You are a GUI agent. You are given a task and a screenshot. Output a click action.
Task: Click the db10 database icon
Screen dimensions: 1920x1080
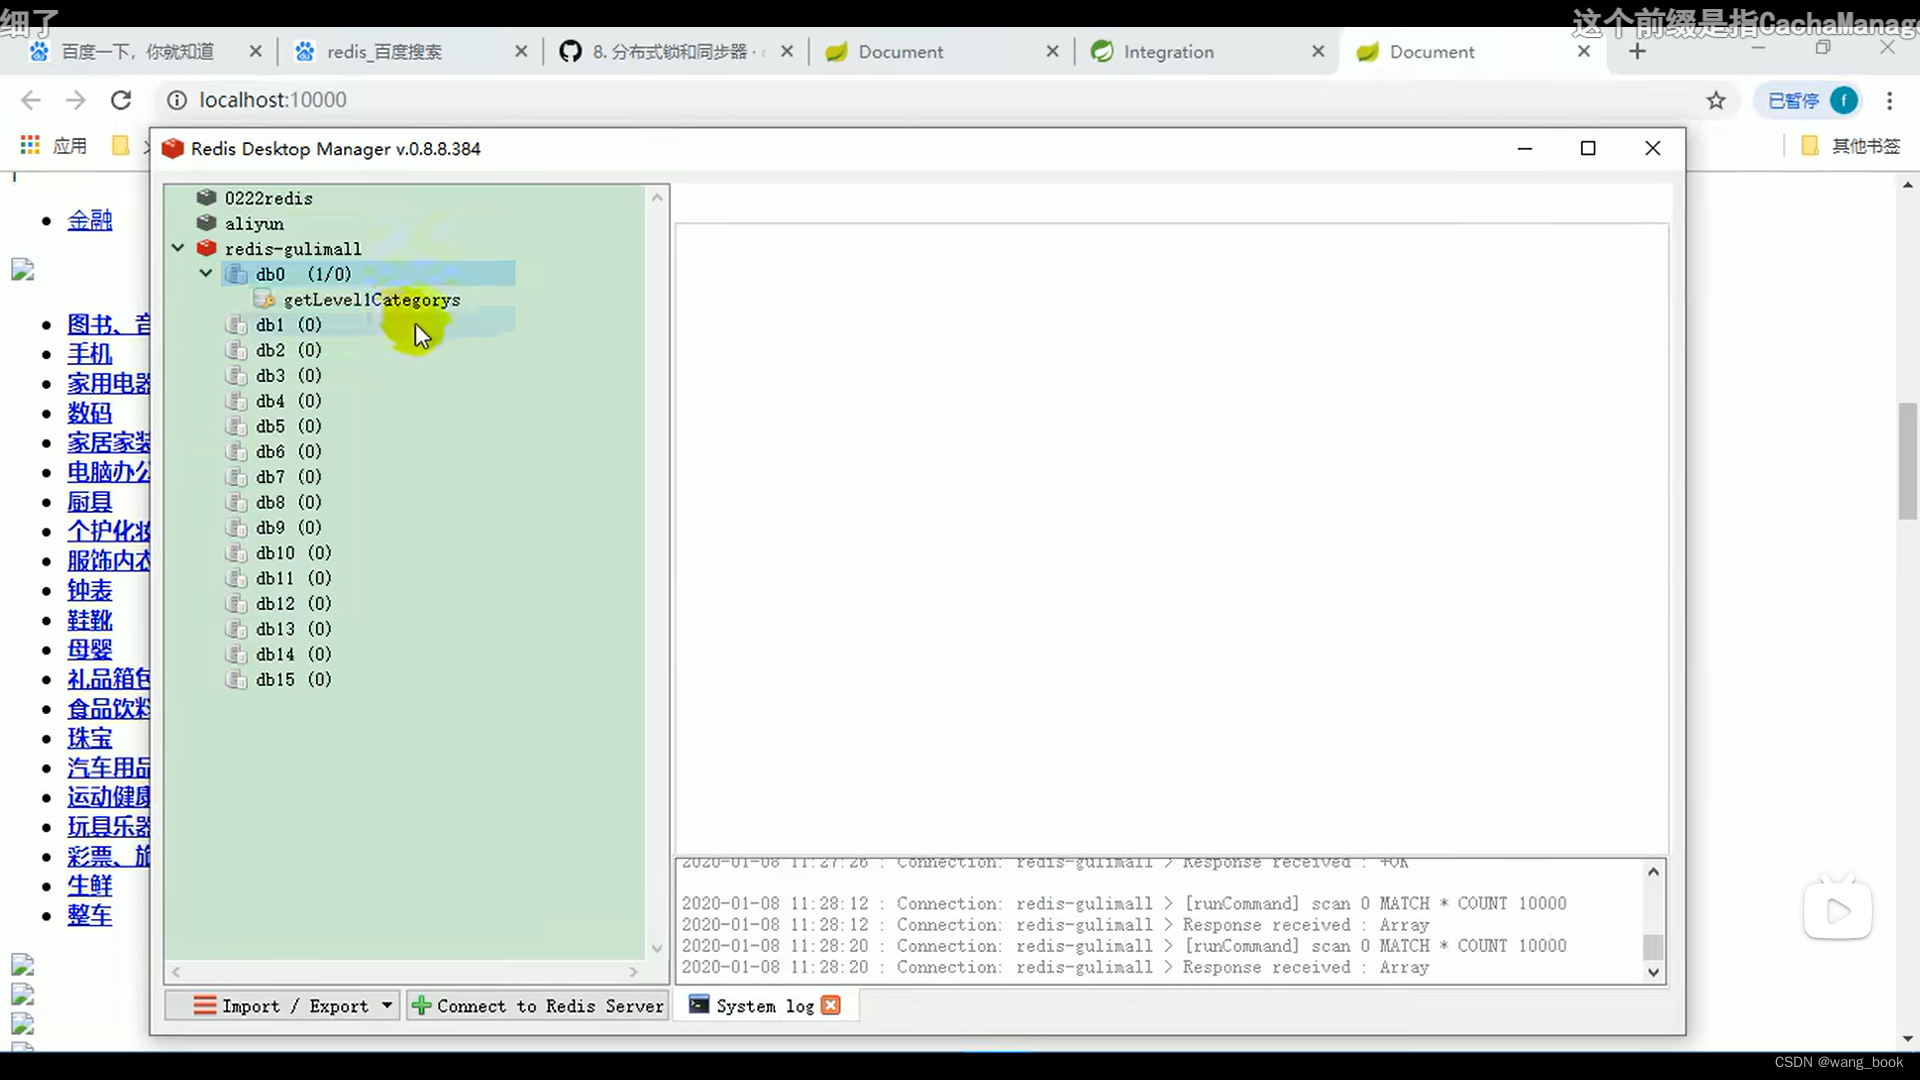[237, 553]
